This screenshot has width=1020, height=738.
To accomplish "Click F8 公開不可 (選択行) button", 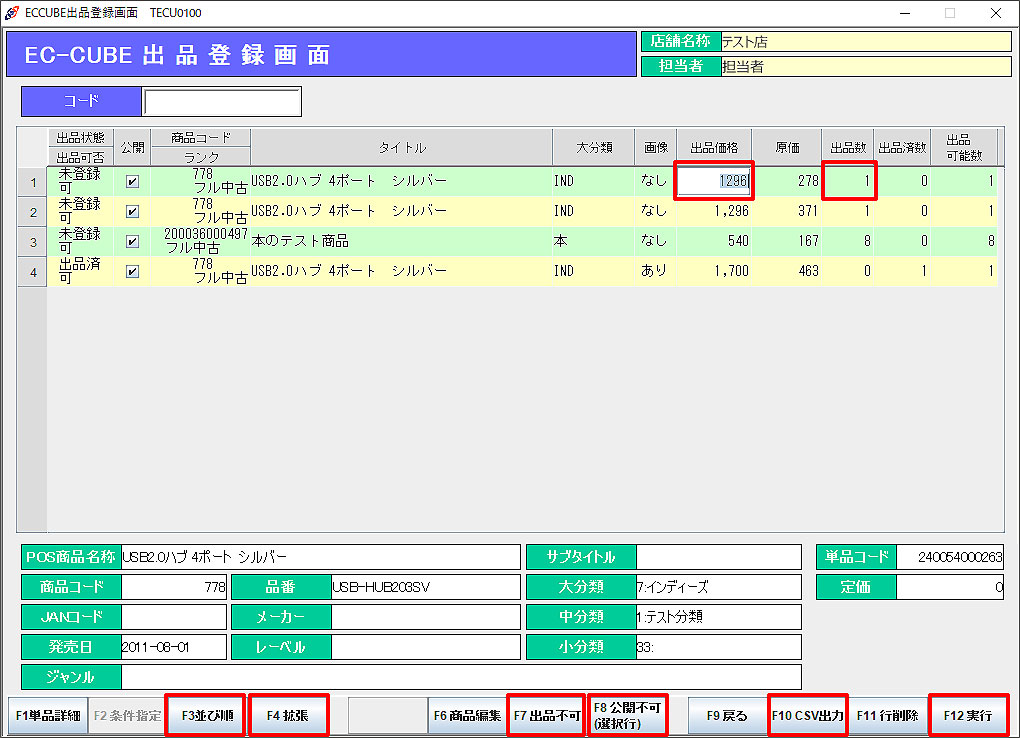I will click(x=626, y=716).
